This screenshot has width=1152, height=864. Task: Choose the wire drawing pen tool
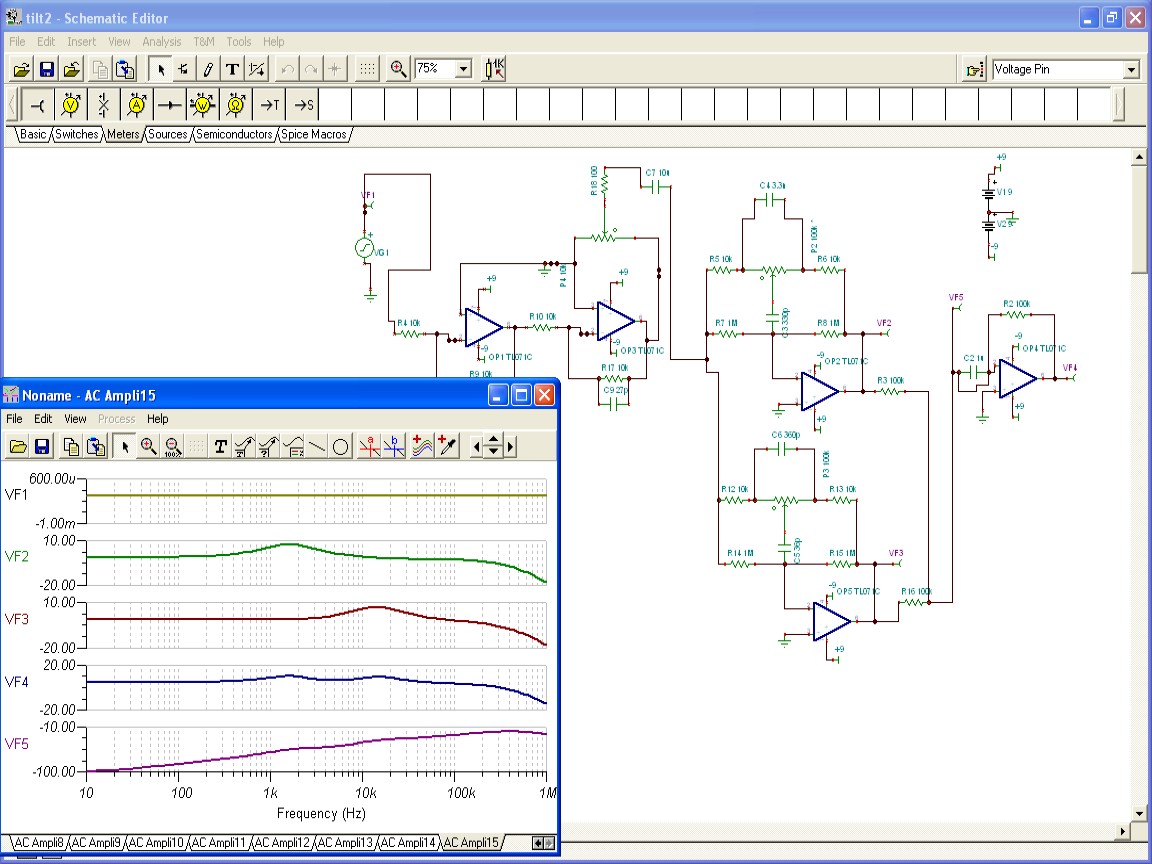coord(208,70)
